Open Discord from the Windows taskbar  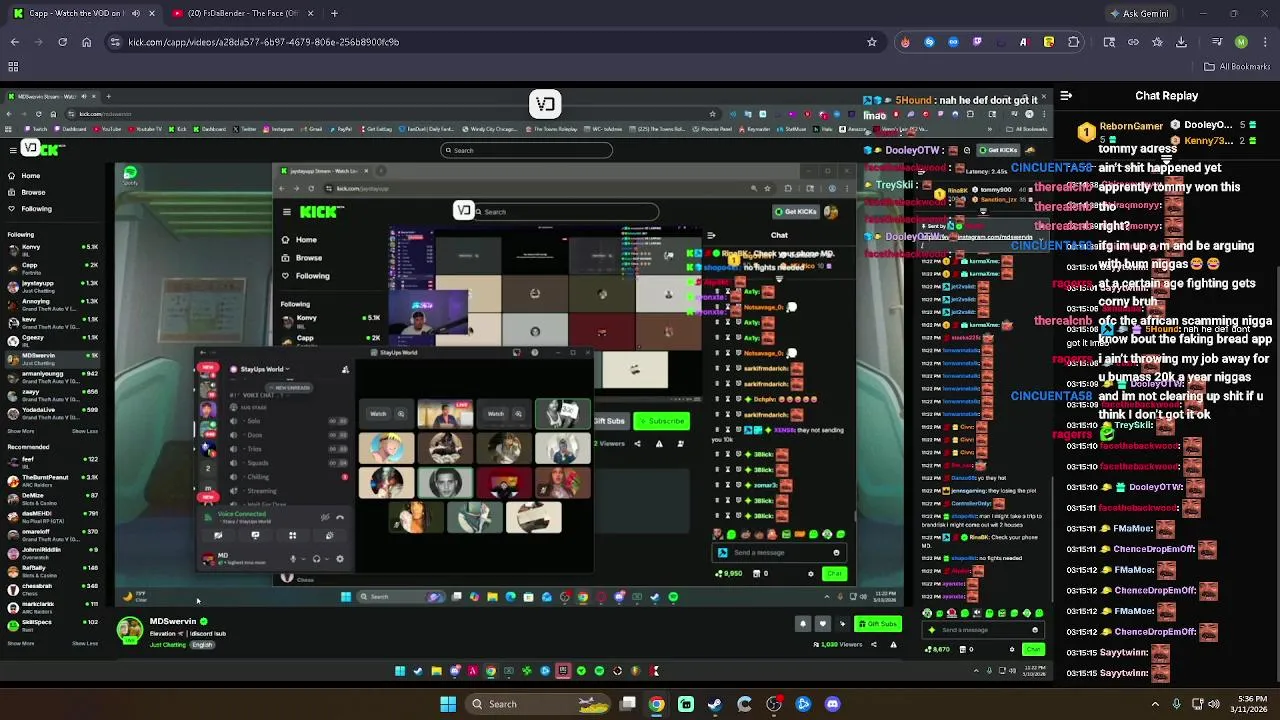832,704
